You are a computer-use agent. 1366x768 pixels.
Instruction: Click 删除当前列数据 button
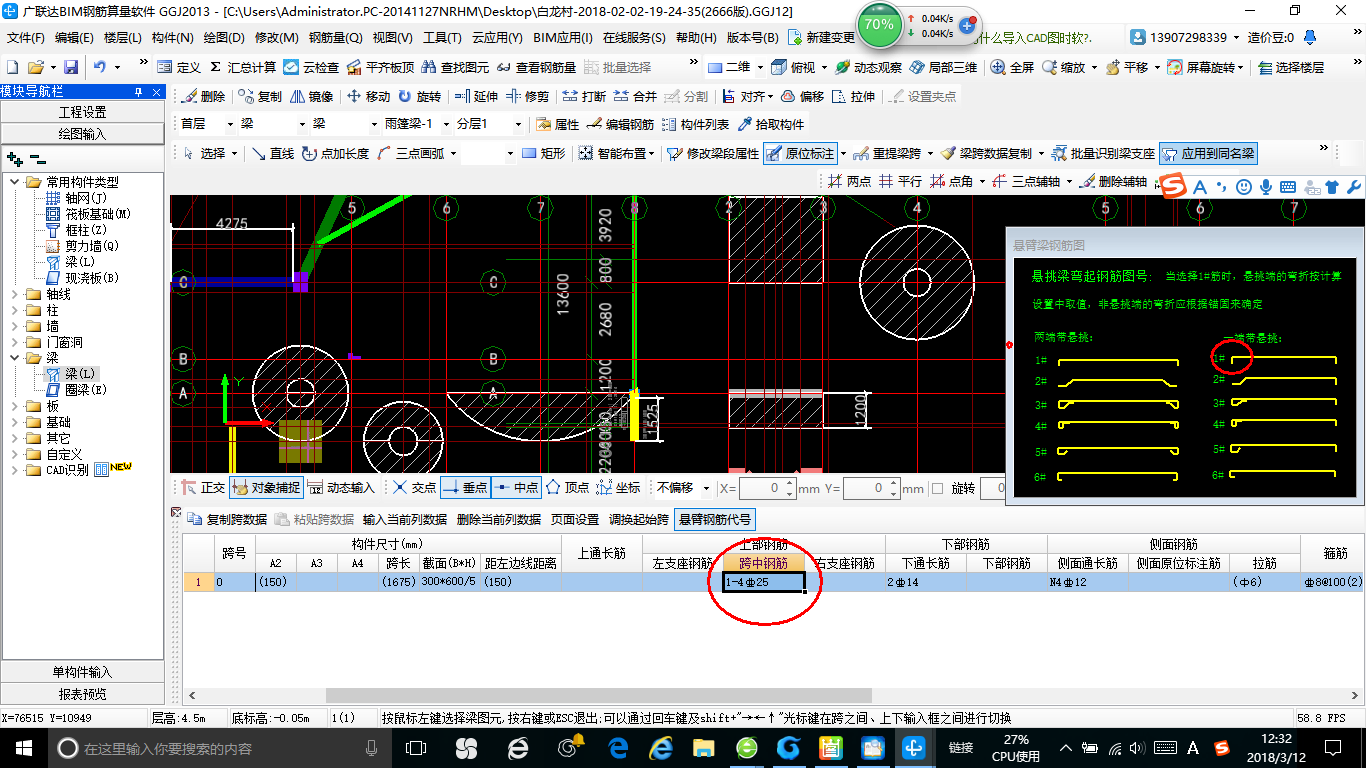pyautogui.click(x=498, y=519)
